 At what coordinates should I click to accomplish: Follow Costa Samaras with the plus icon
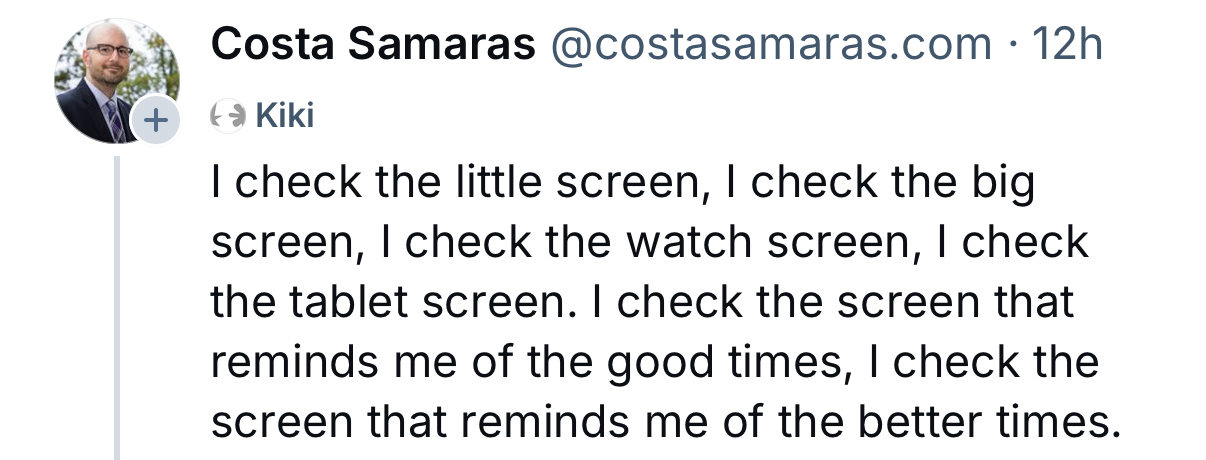point(155,121)
